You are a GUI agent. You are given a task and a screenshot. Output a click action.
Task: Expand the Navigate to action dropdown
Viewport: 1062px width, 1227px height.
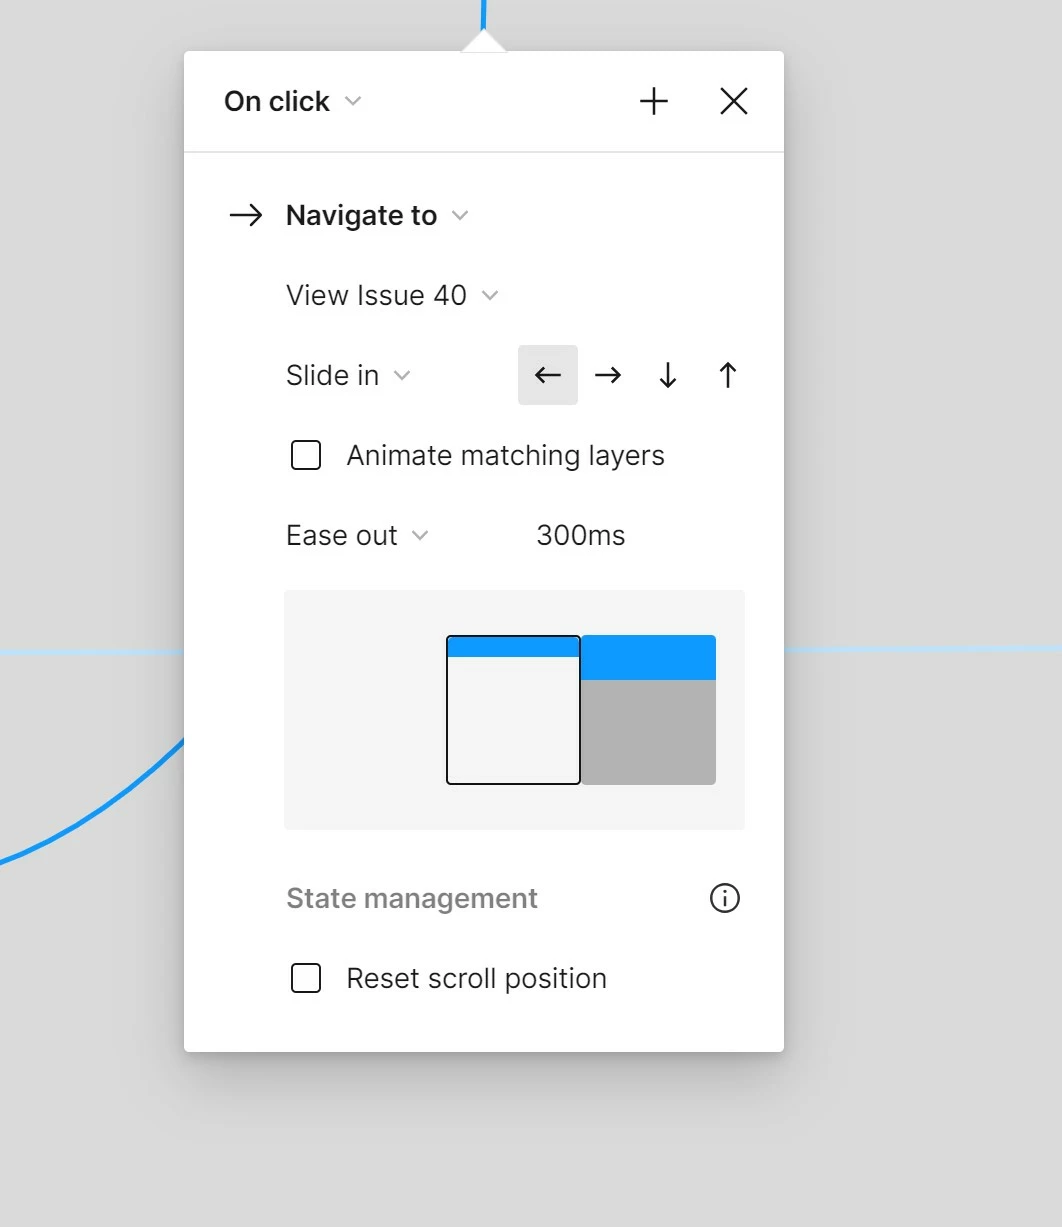(x=460, y=215)
